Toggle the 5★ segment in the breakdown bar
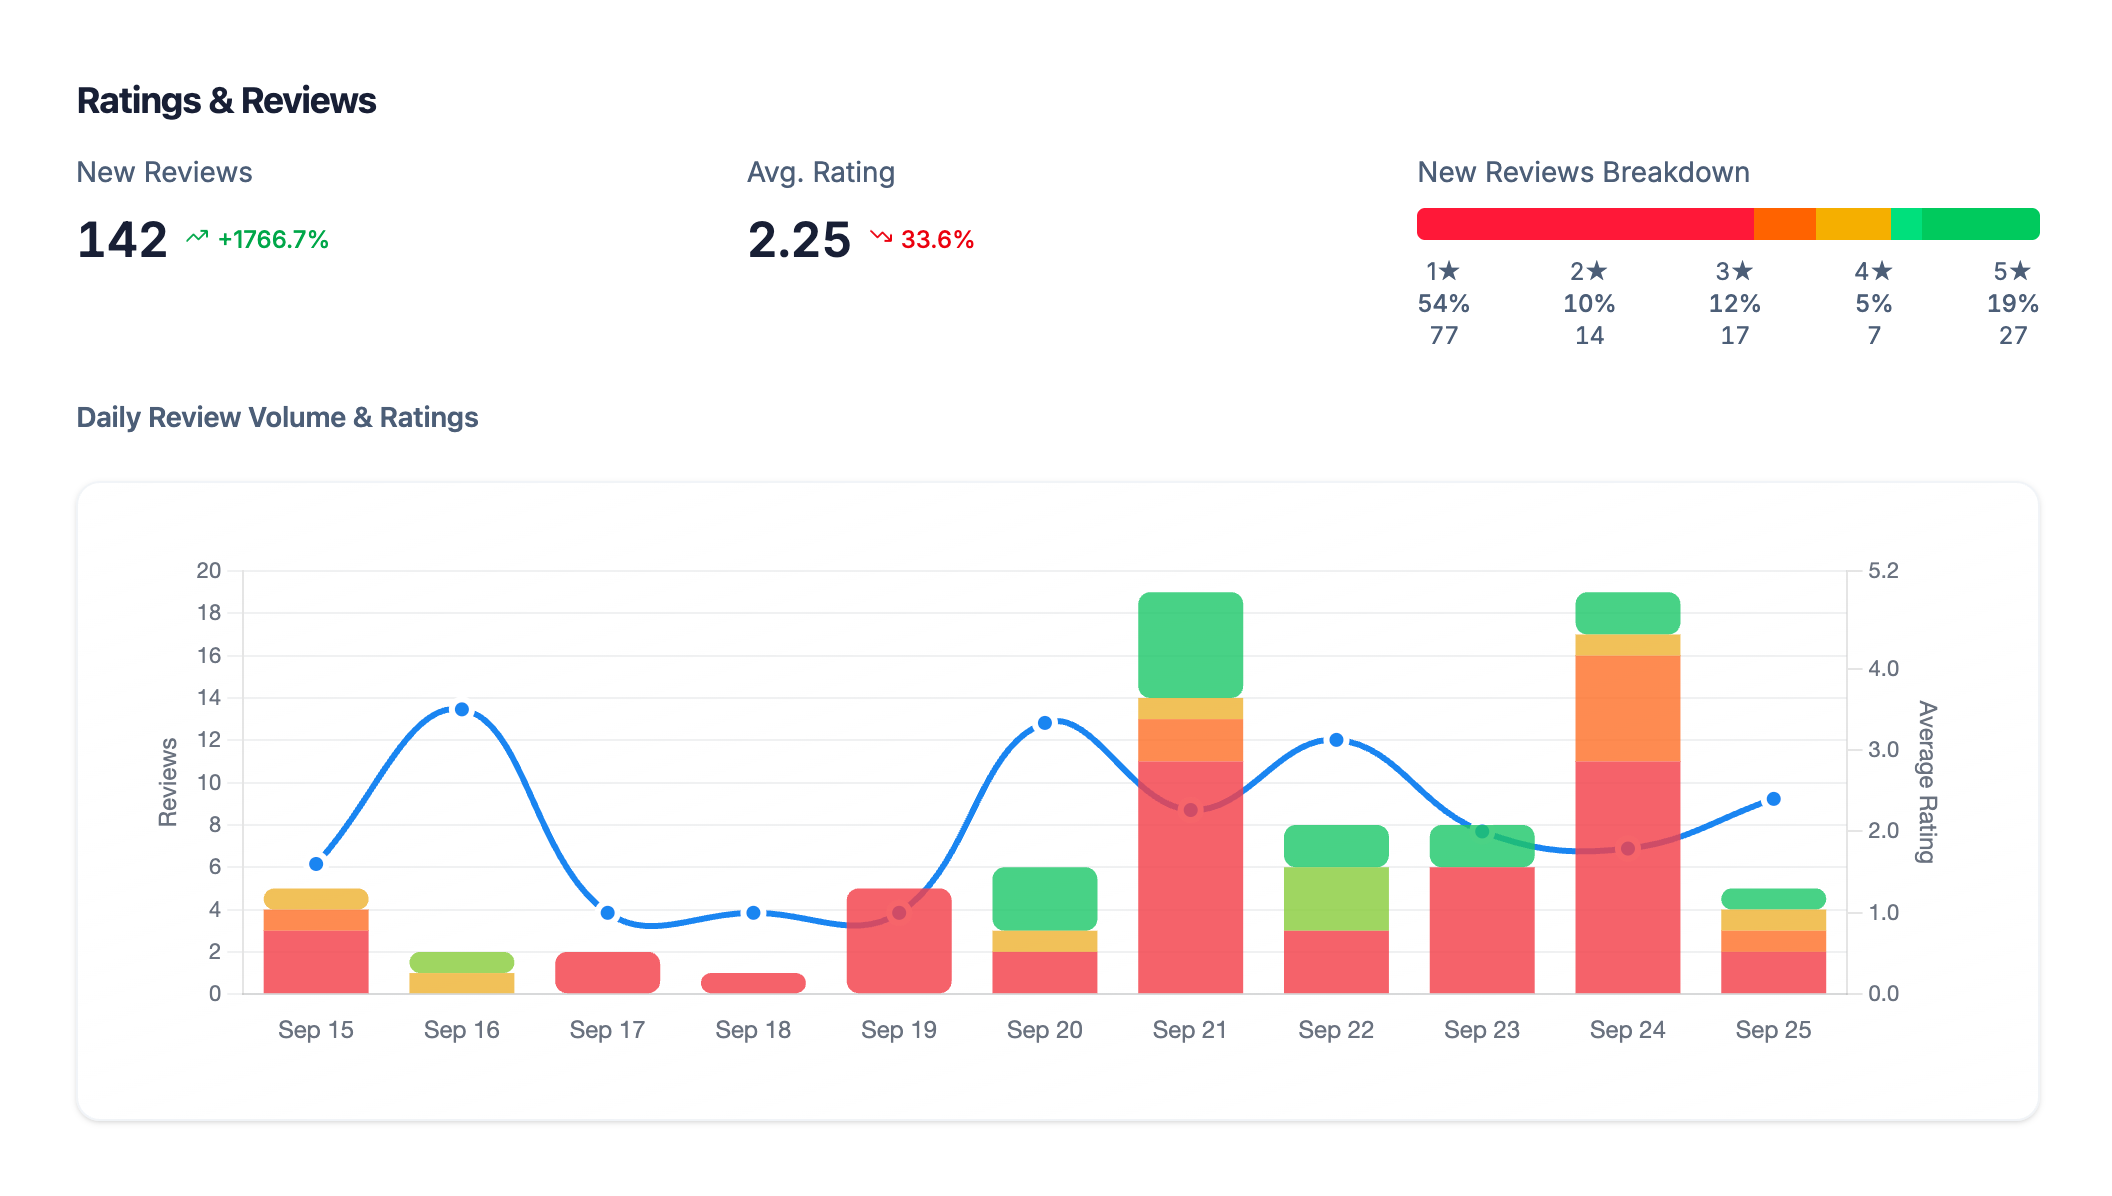2112x1196 pixels. click(x=1980, y=224)
